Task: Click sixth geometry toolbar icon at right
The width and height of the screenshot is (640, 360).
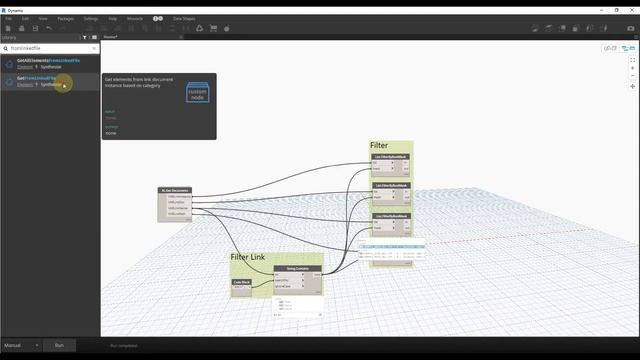Action: [603, 28]
